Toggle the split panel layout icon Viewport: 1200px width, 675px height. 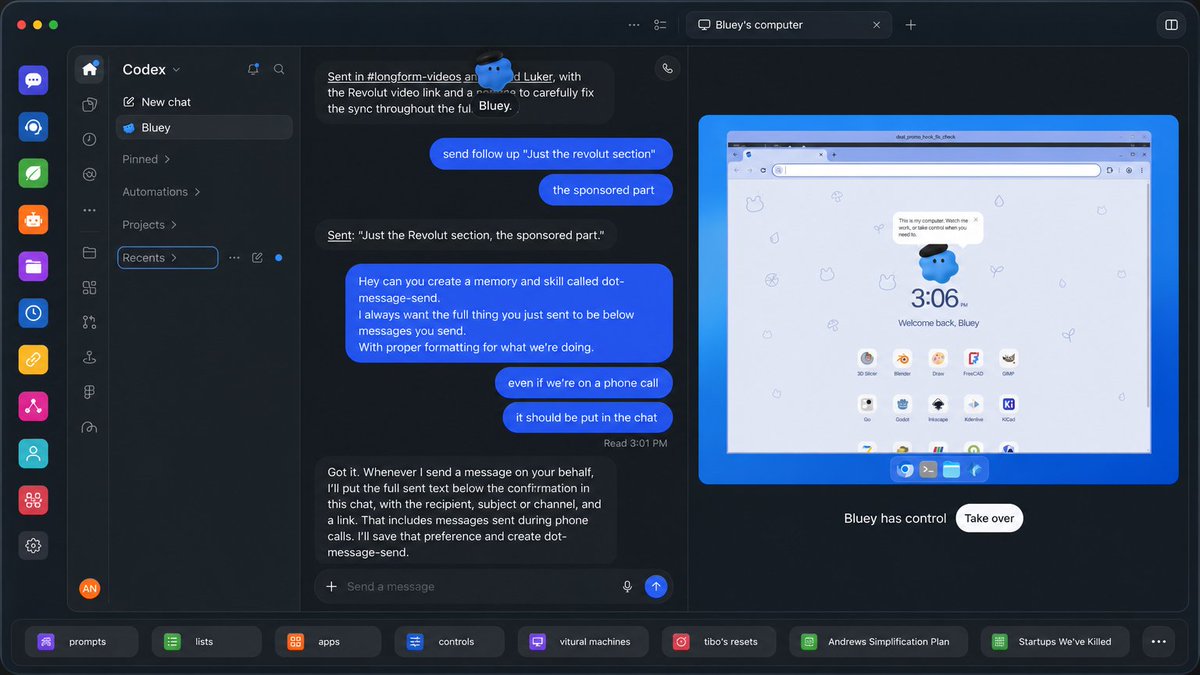(1170, 25)
